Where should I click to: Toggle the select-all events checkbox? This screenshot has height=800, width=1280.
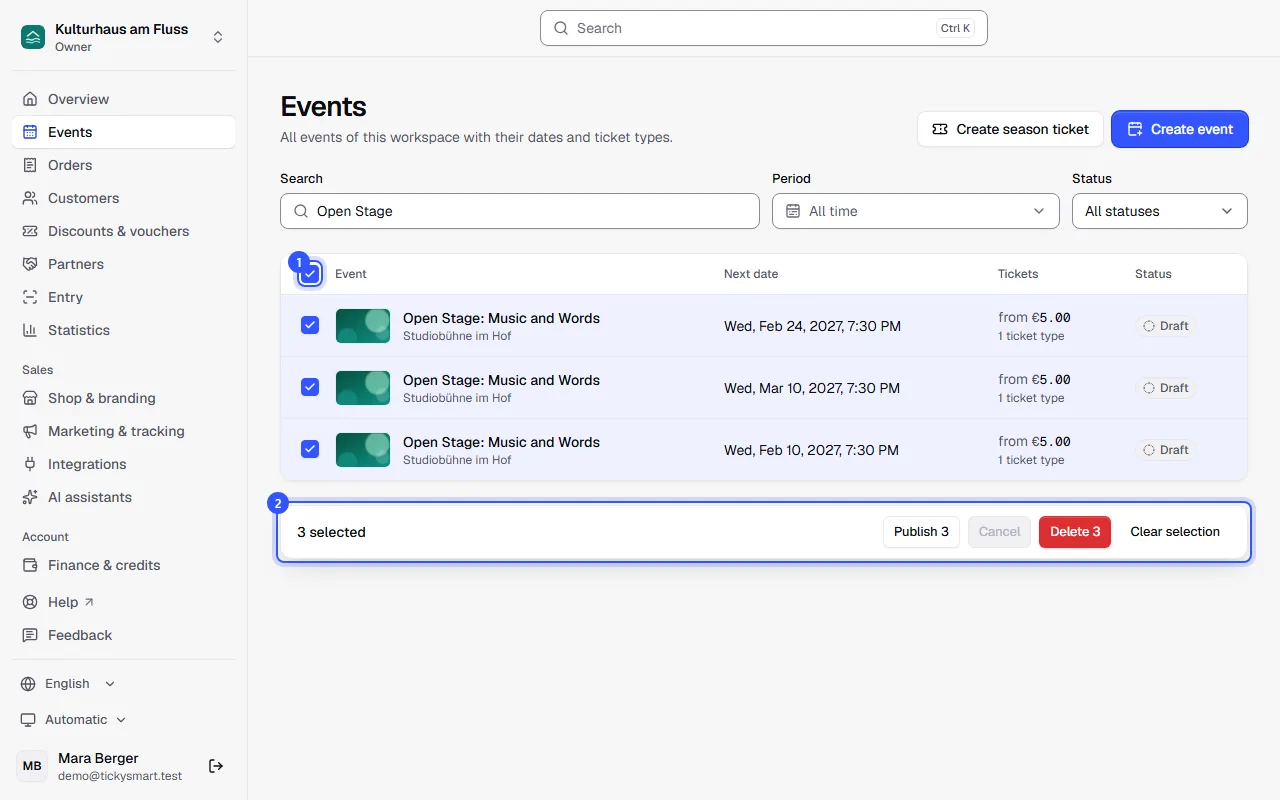point(310,274)
